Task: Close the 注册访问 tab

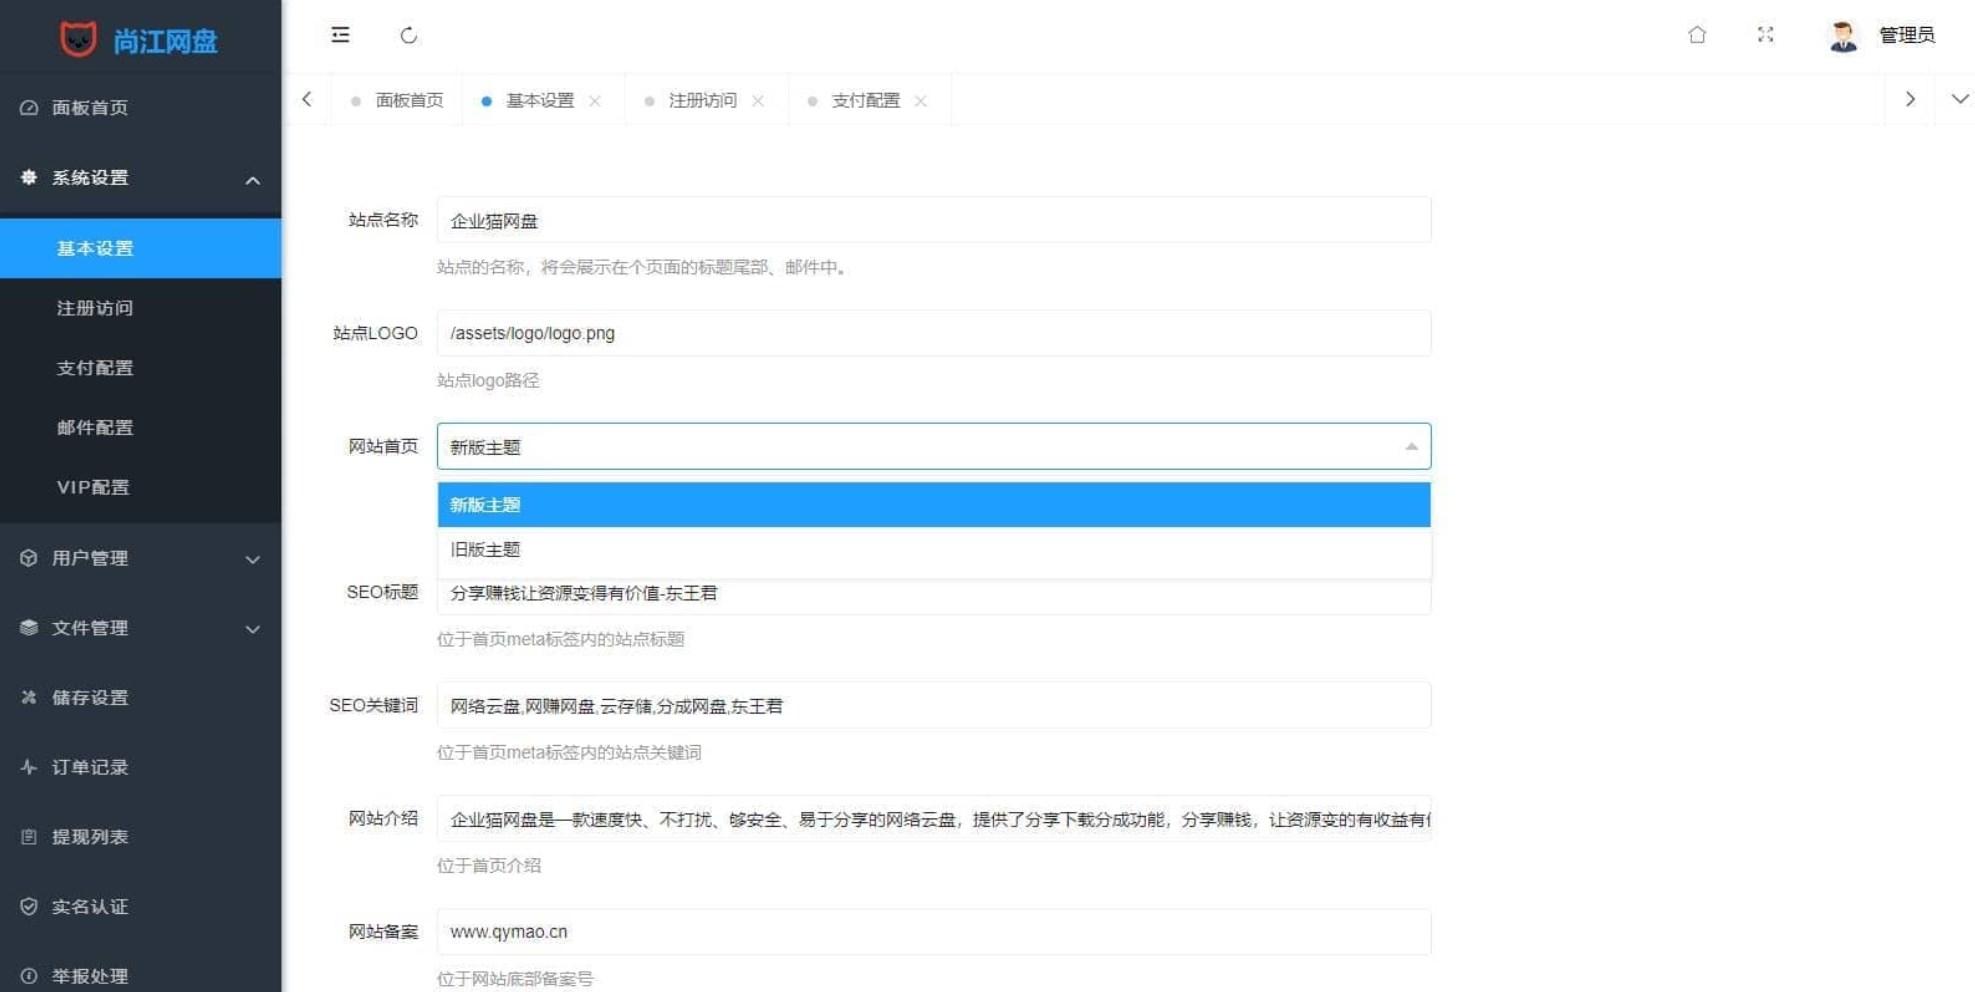Action: [x=758, y=101]
